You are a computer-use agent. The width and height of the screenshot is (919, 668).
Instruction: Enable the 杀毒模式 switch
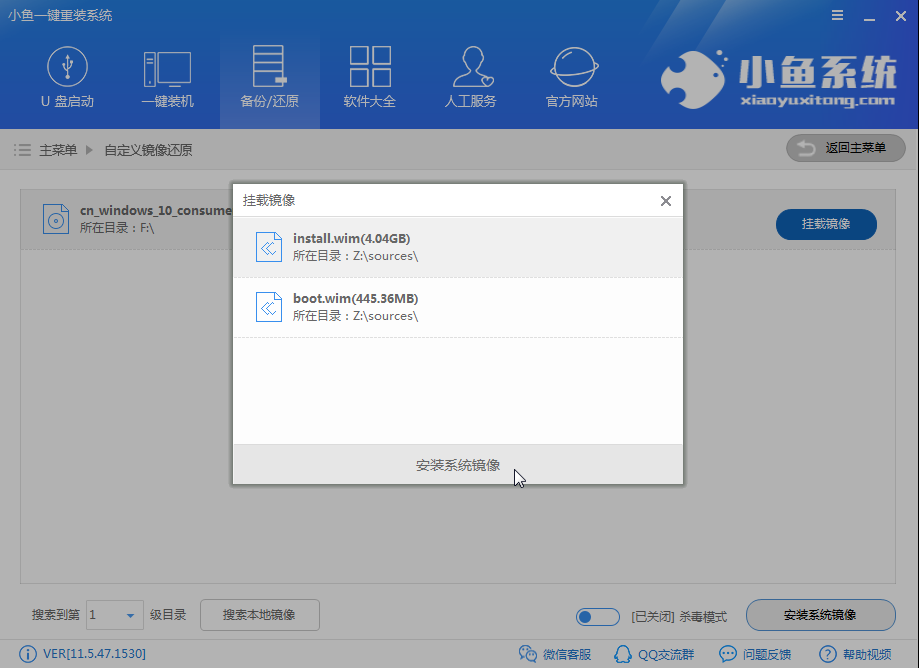[x=597, y=617]
